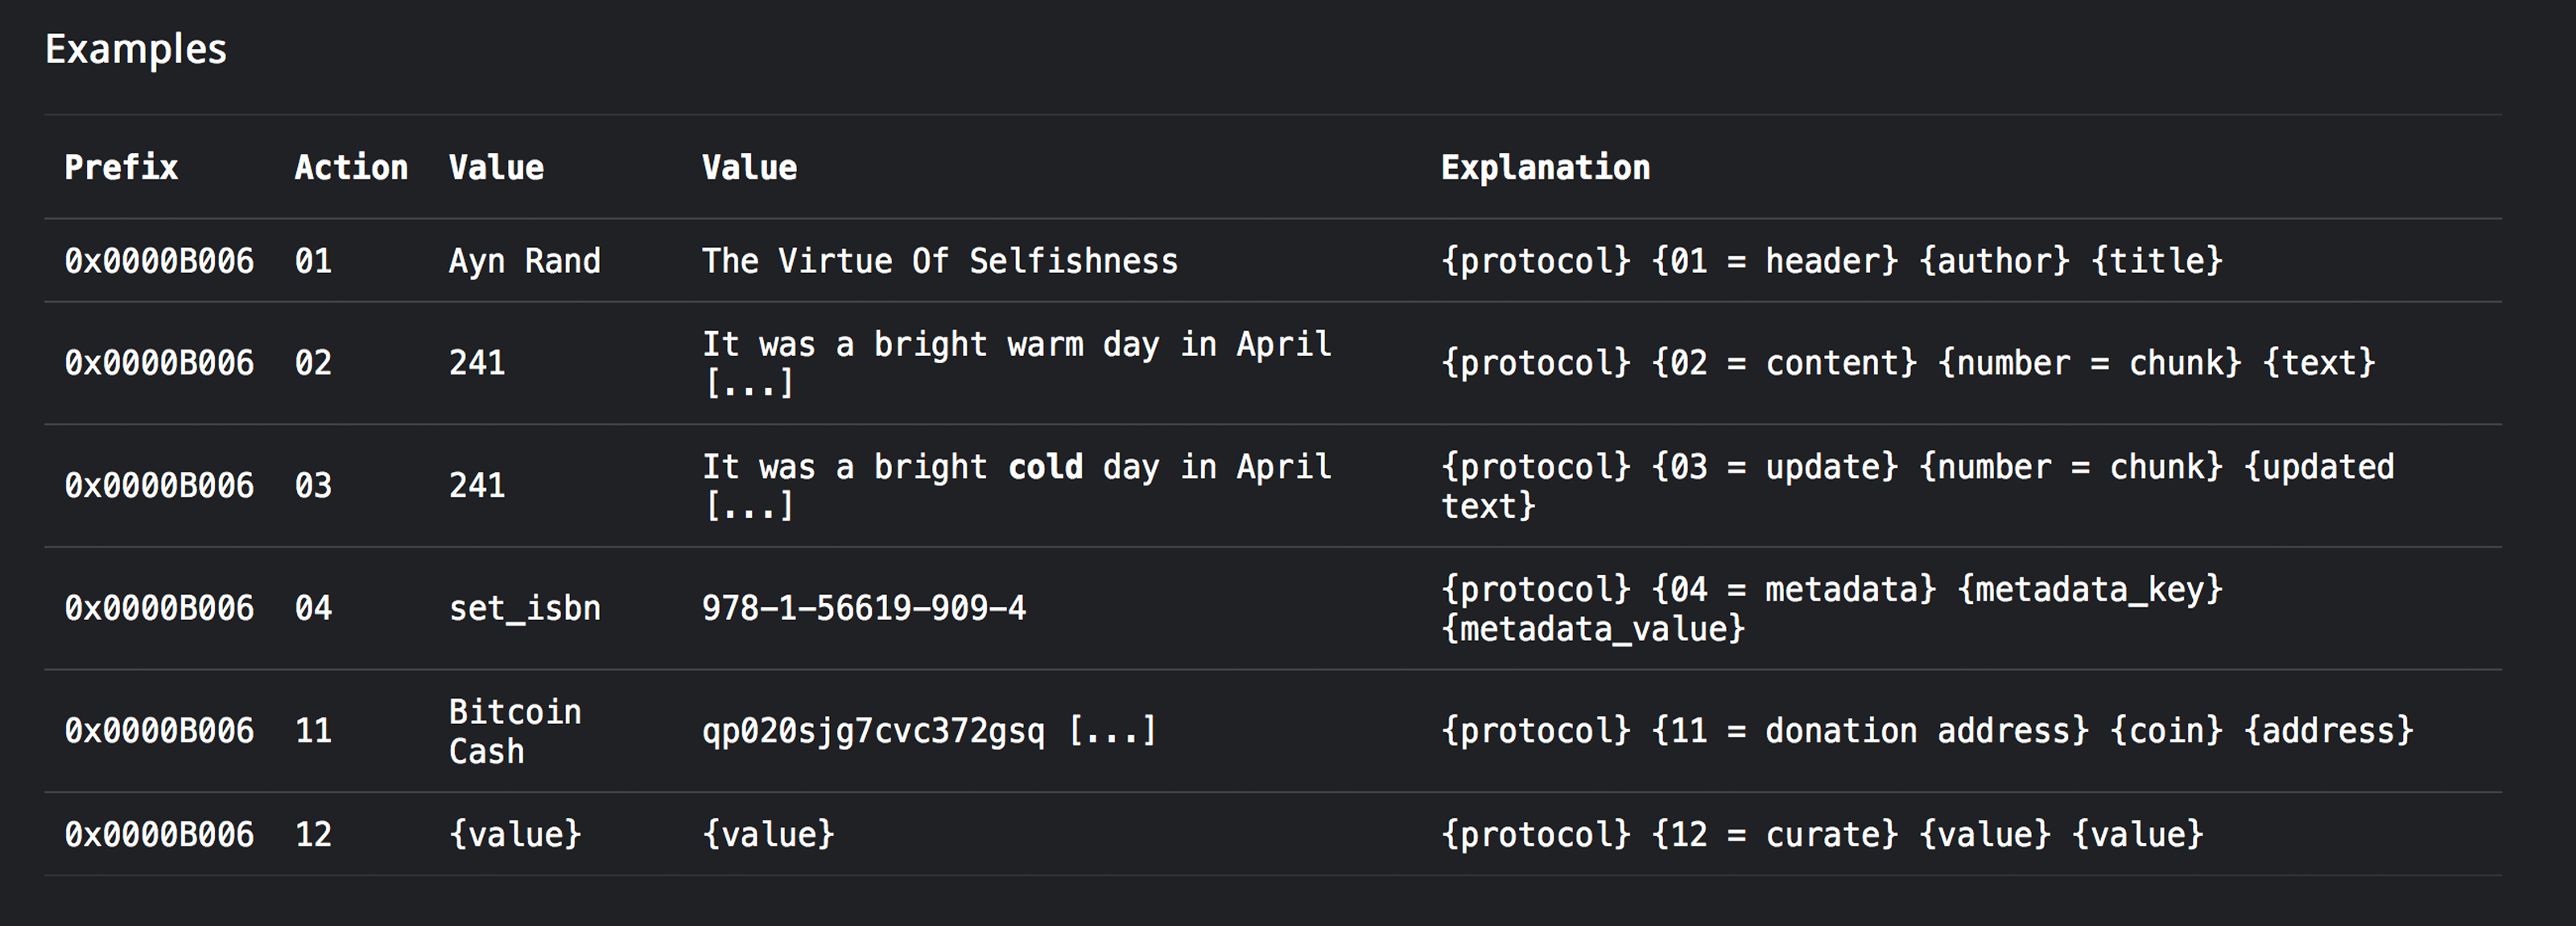Click the Bitcoin Cash cell

click(x=515, y=731)
